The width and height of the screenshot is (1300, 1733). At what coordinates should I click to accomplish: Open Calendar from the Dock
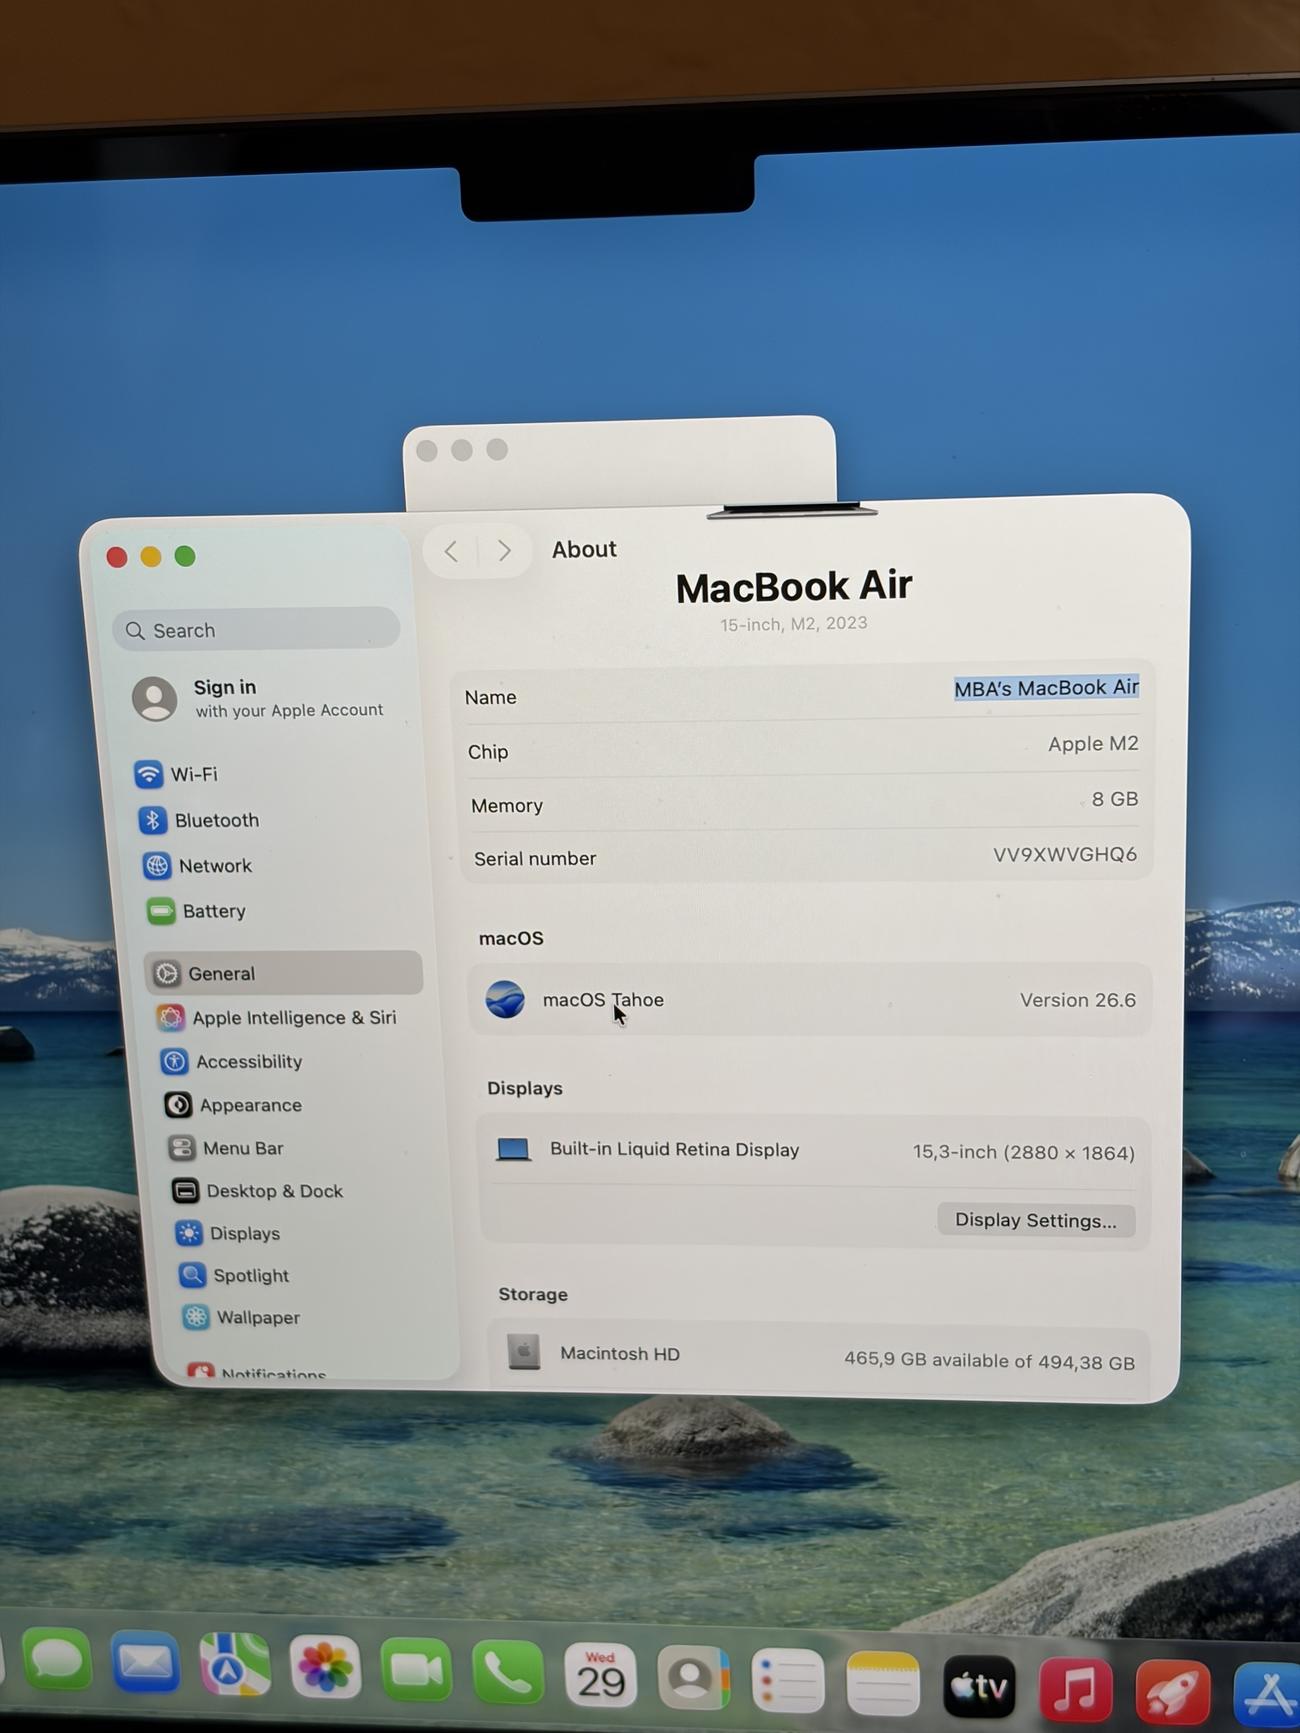coord(600,1676)
